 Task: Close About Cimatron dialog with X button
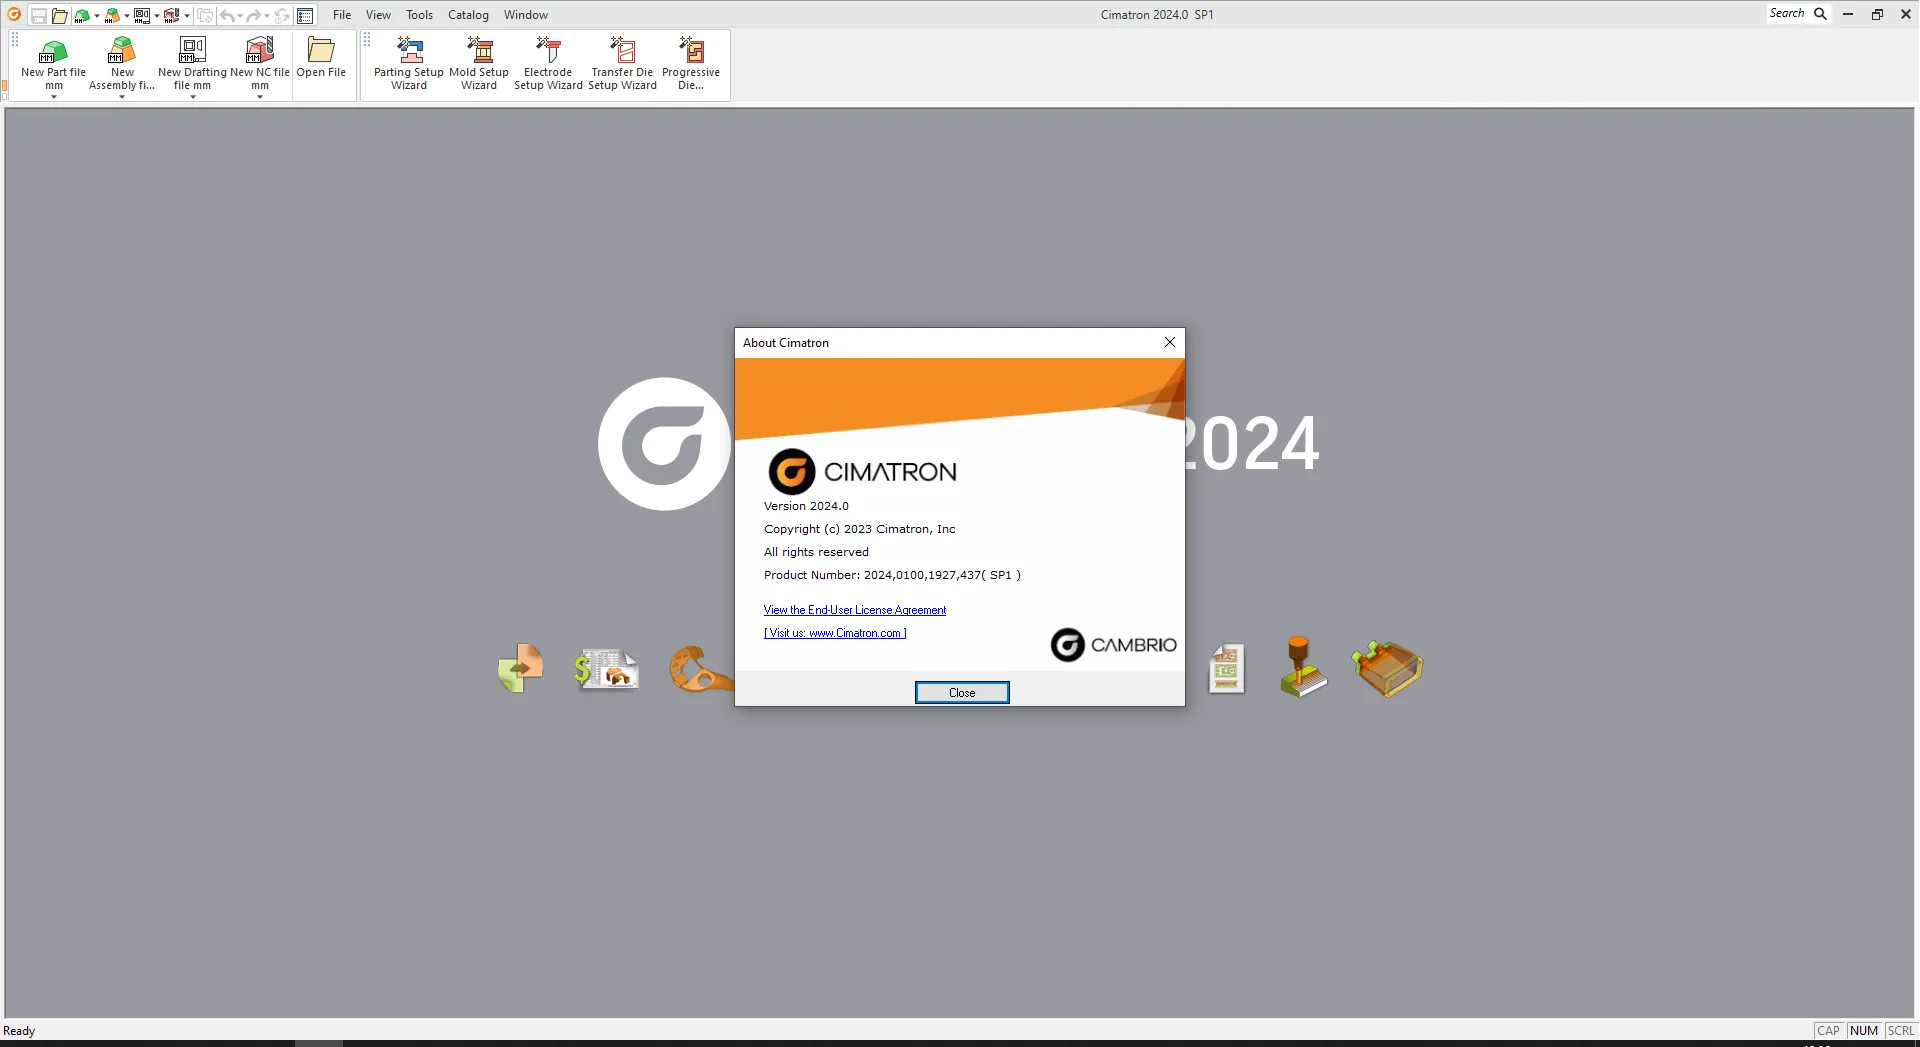[1170, 342]
